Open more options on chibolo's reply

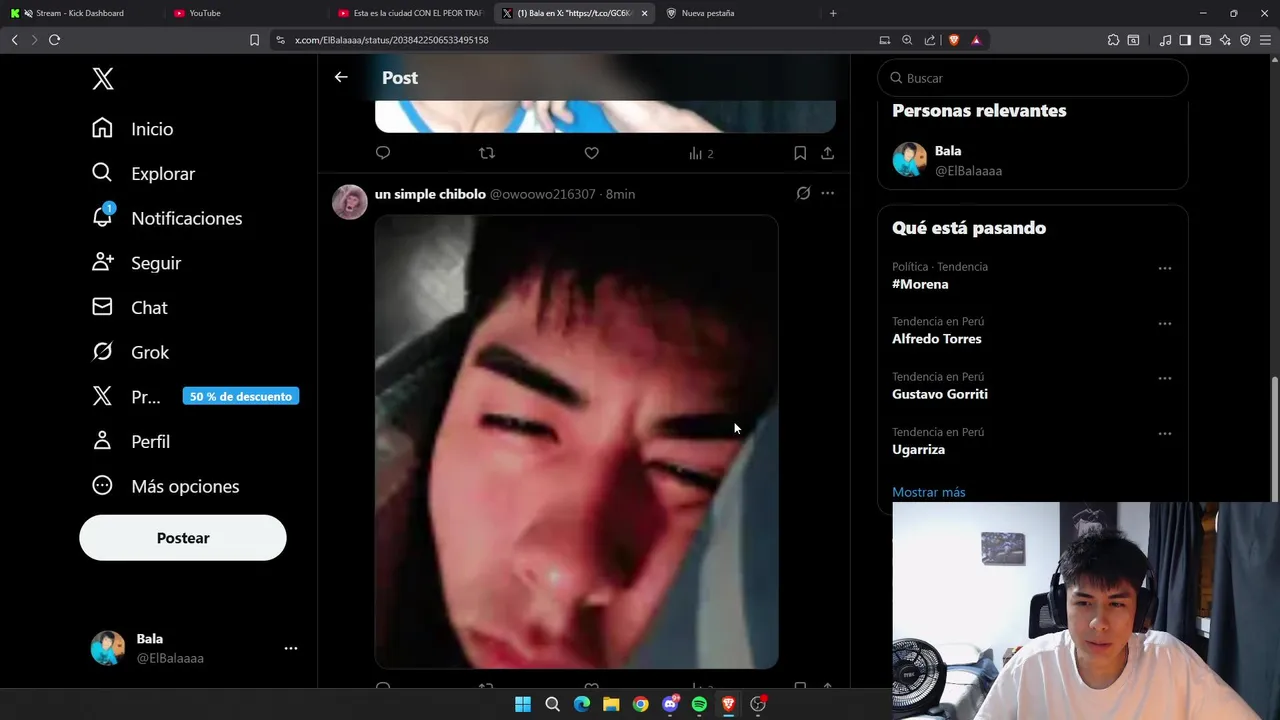[x=827, y=193]
